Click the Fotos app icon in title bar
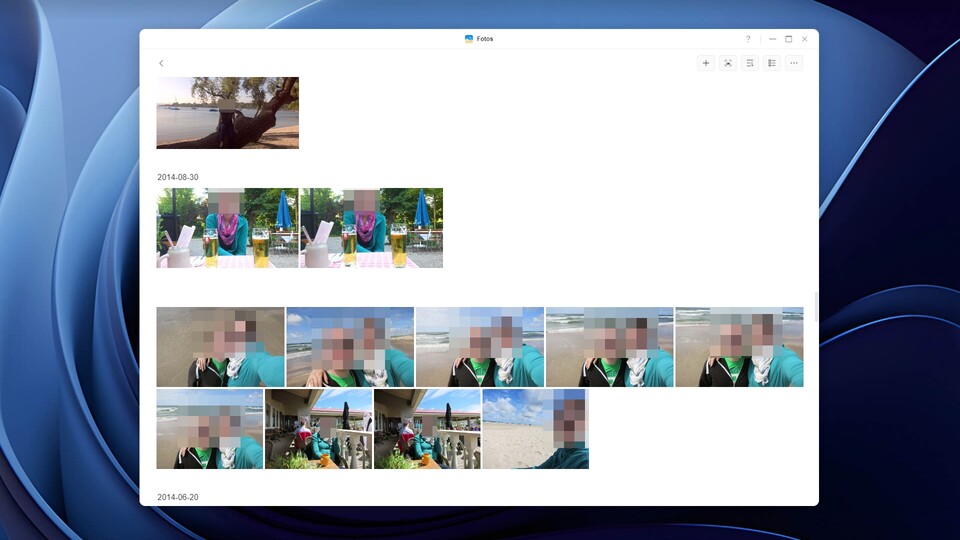The width and height of the screenshot is (960, 540). pos(469,39)
